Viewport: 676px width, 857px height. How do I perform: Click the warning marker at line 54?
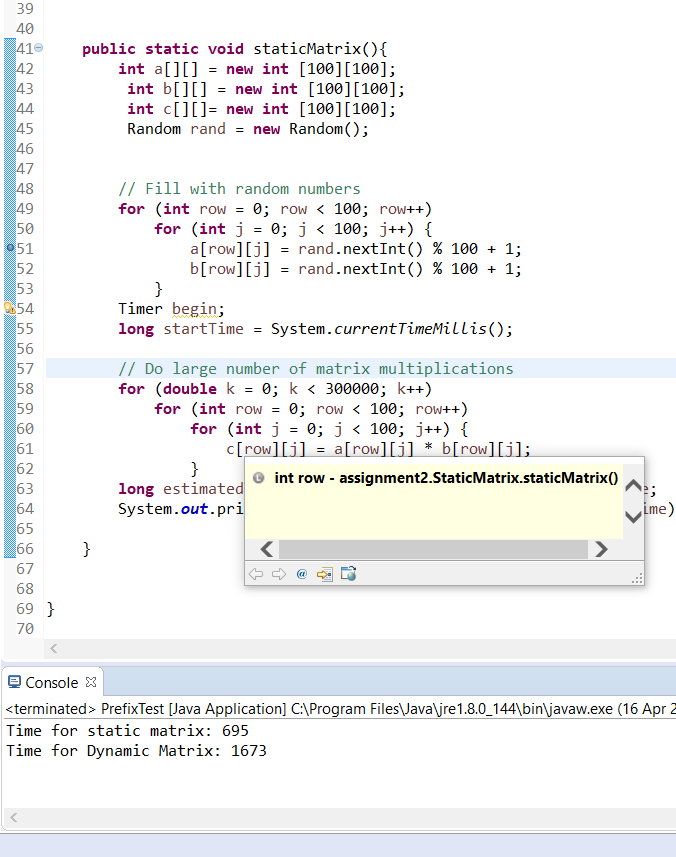click(10, 308)
